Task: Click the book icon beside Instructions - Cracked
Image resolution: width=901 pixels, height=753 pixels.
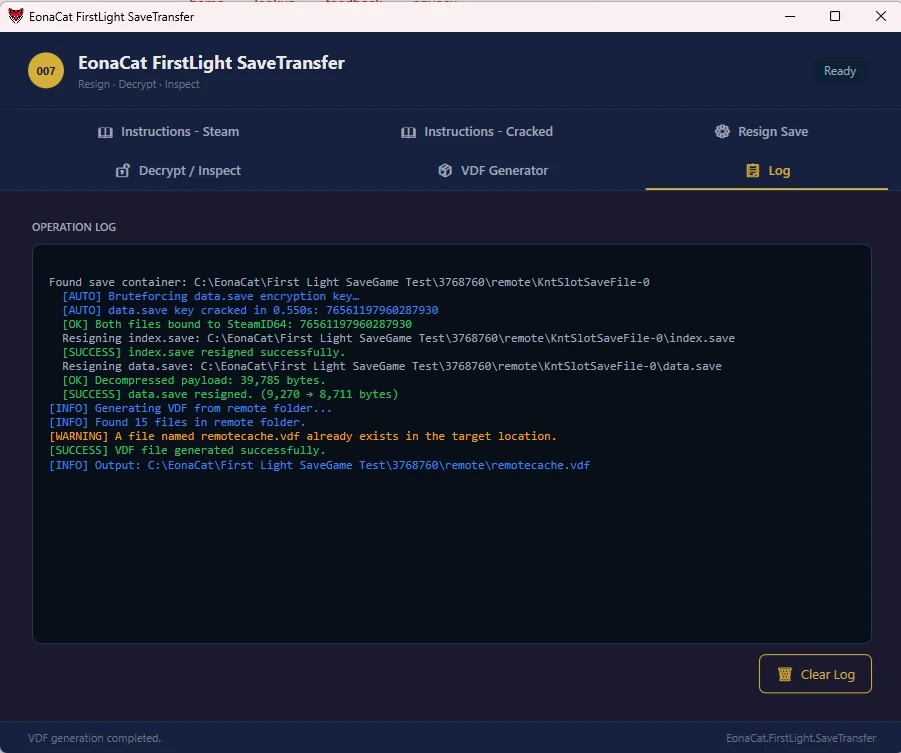Action: click(x=409, y=132)
